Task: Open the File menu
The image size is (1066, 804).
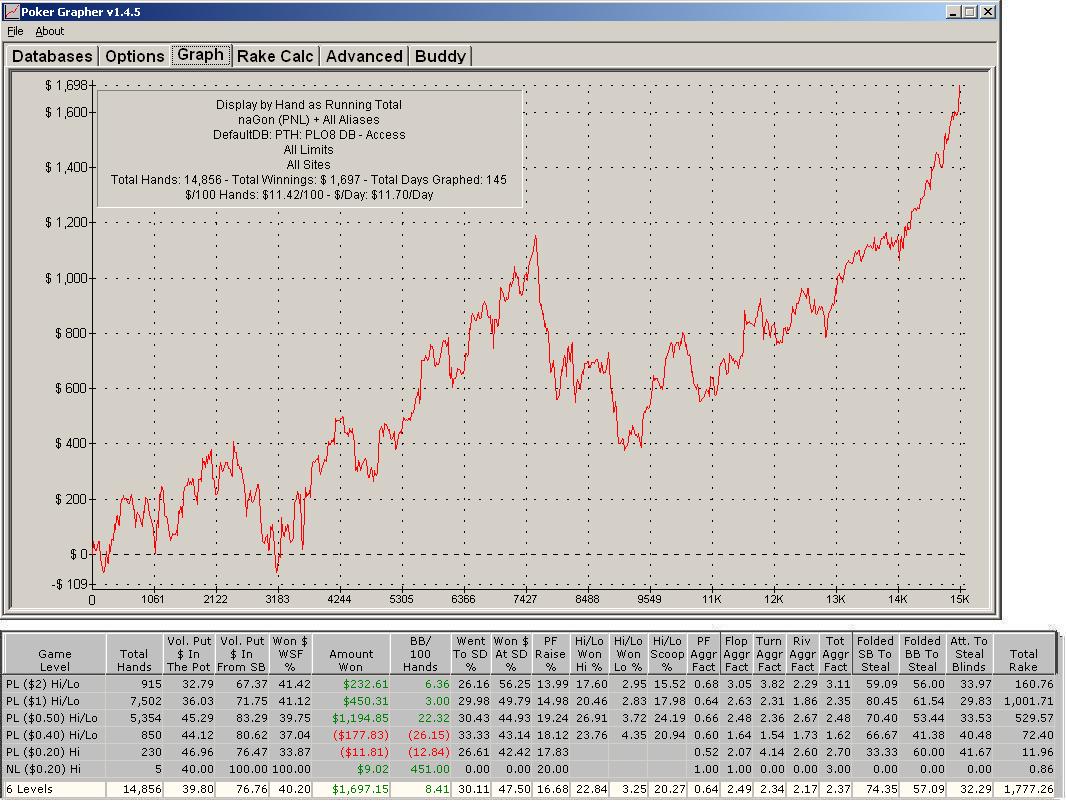Action: coord(15,31)
